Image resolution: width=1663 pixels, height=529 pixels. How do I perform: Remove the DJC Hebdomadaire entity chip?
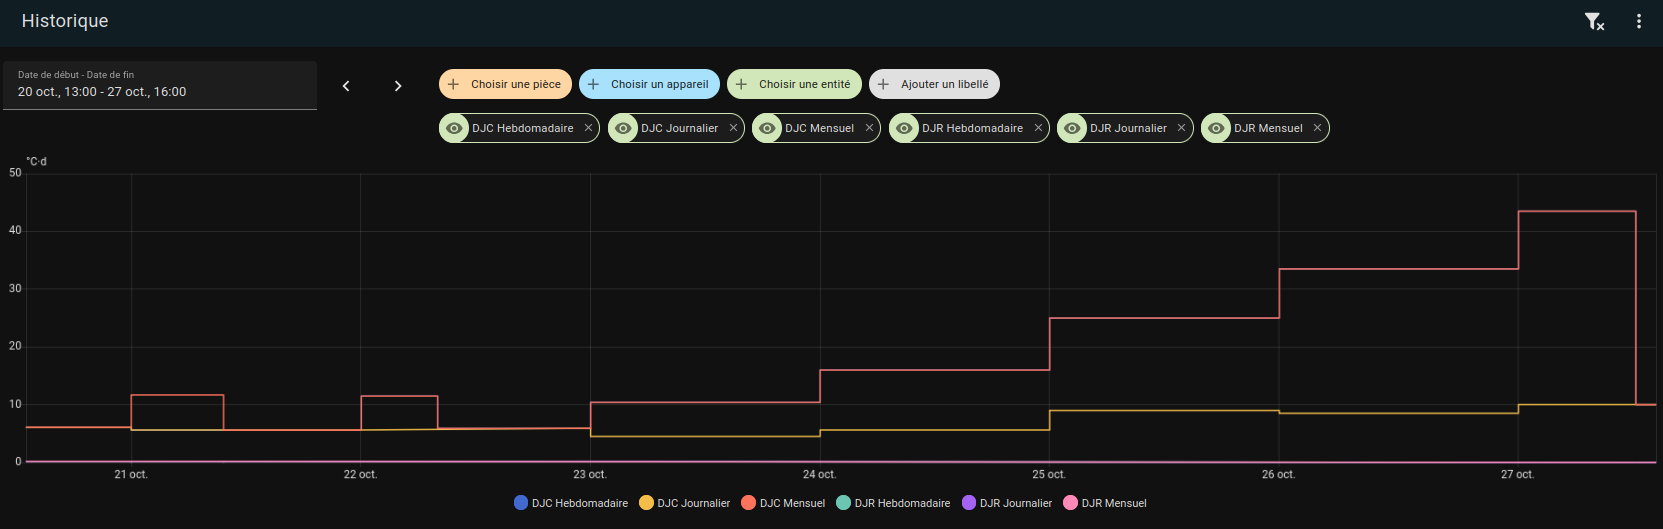(589, 128)
